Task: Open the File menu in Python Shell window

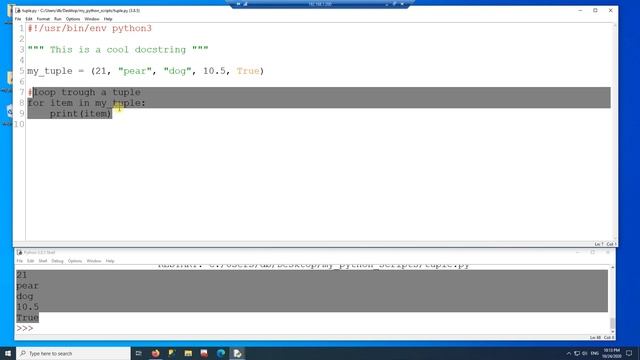Action: 20,261
